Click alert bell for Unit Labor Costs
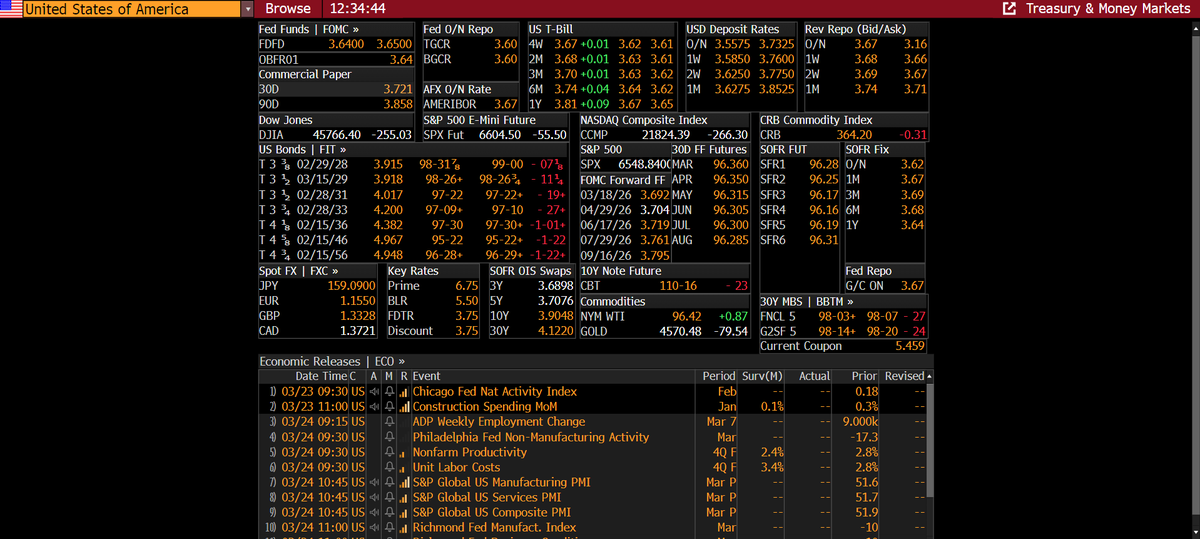Image resolution: width=1200 pixels, height=539 pixels. [390, 467]
